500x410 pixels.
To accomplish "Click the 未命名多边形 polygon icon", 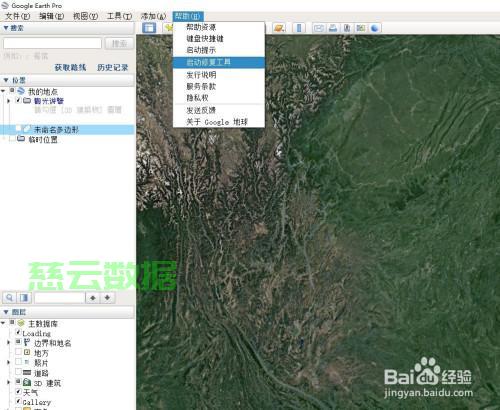I will pyautogui.click(x=27, y=129).
